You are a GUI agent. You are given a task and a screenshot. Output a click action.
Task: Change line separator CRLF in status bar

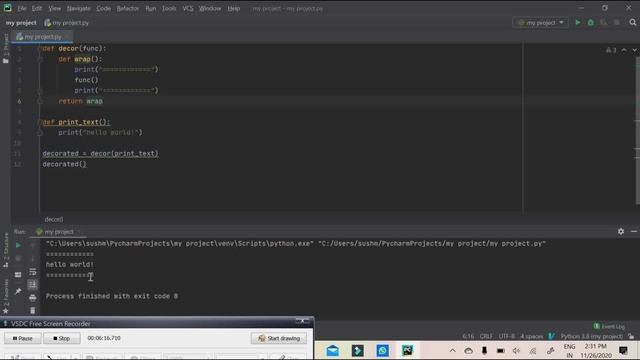tap(486, 336)
